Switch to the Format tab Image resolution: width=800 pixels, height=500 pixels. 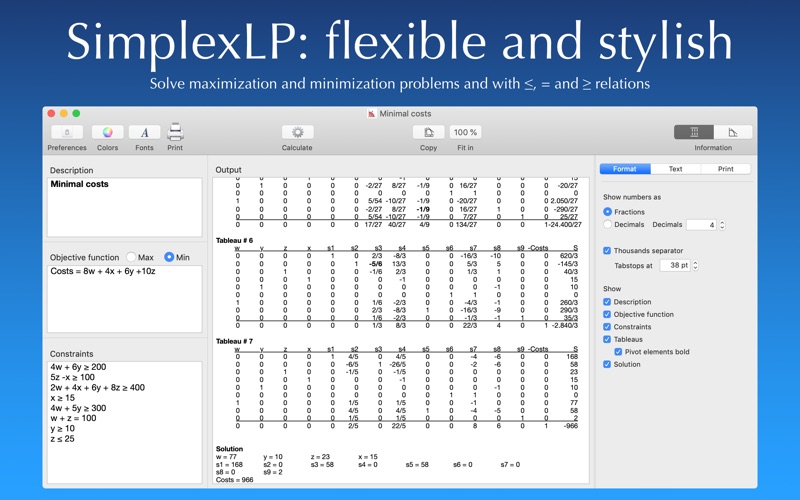click(625, 169)
